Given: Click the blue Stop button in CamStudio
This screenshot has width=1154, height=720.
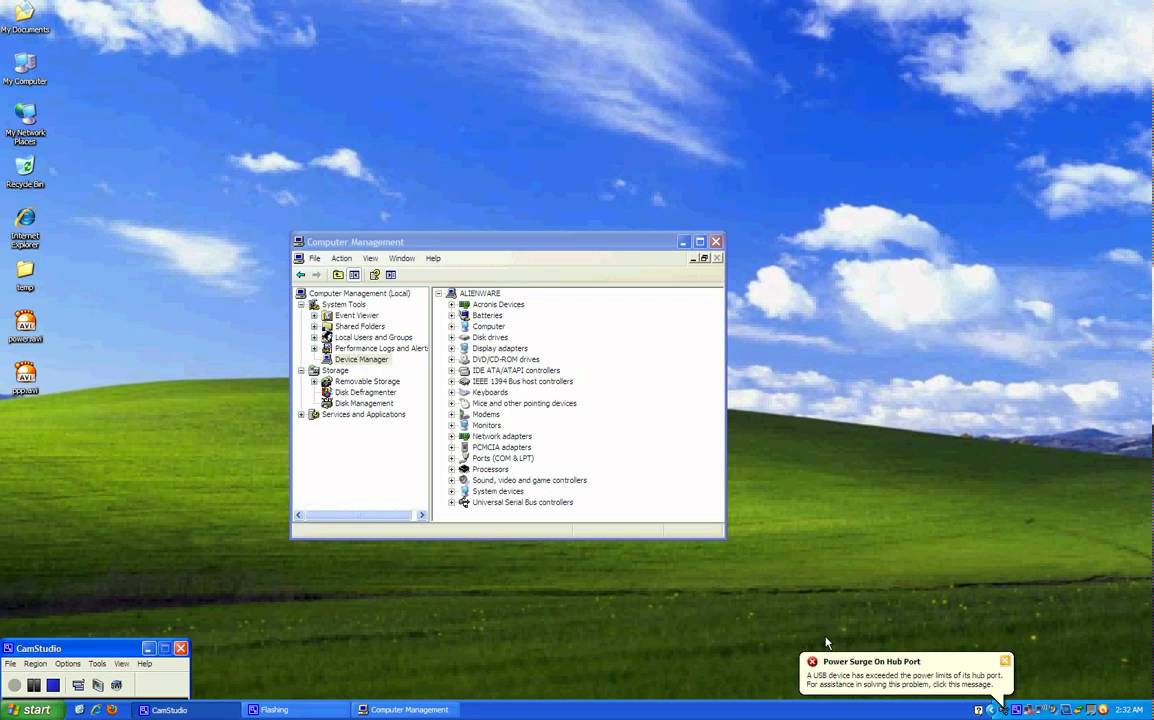Looking at the screenshot, I should point(53,685).
